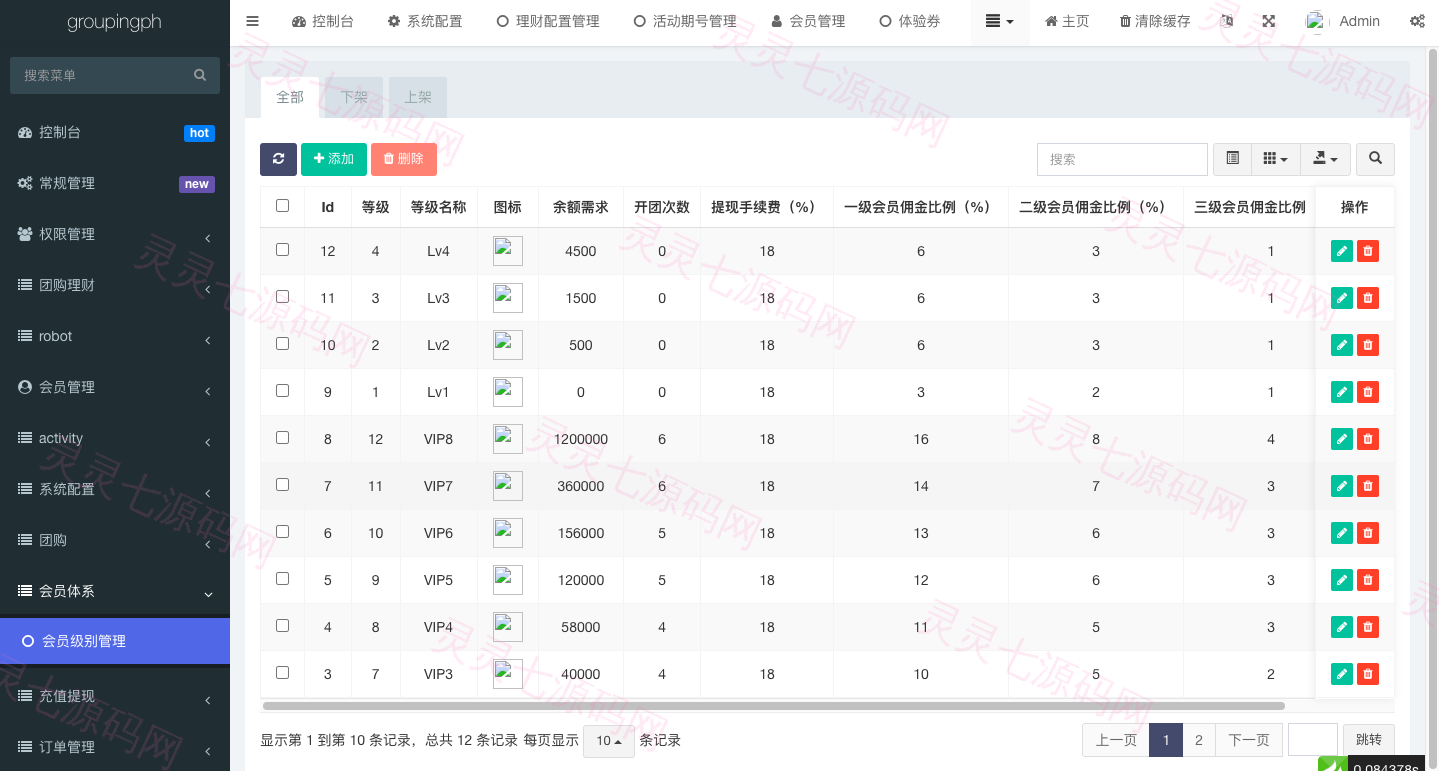Open the top bar list dropdown menu

pyautogui.click(x=1000, y=21)
